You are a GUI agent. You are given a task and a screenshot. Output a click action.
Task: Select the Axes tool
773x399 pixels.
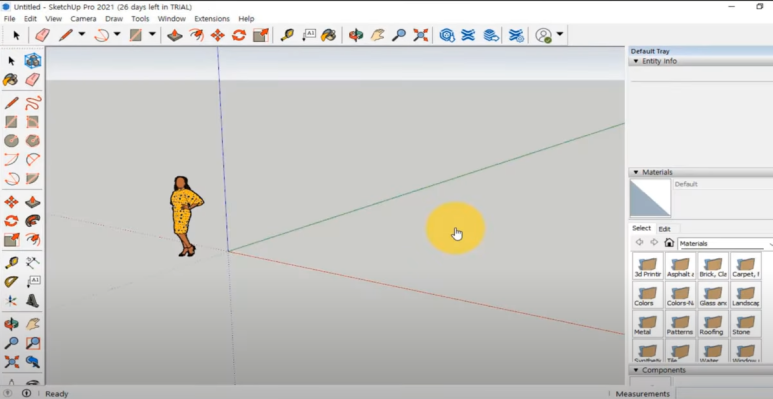point(11,300)
